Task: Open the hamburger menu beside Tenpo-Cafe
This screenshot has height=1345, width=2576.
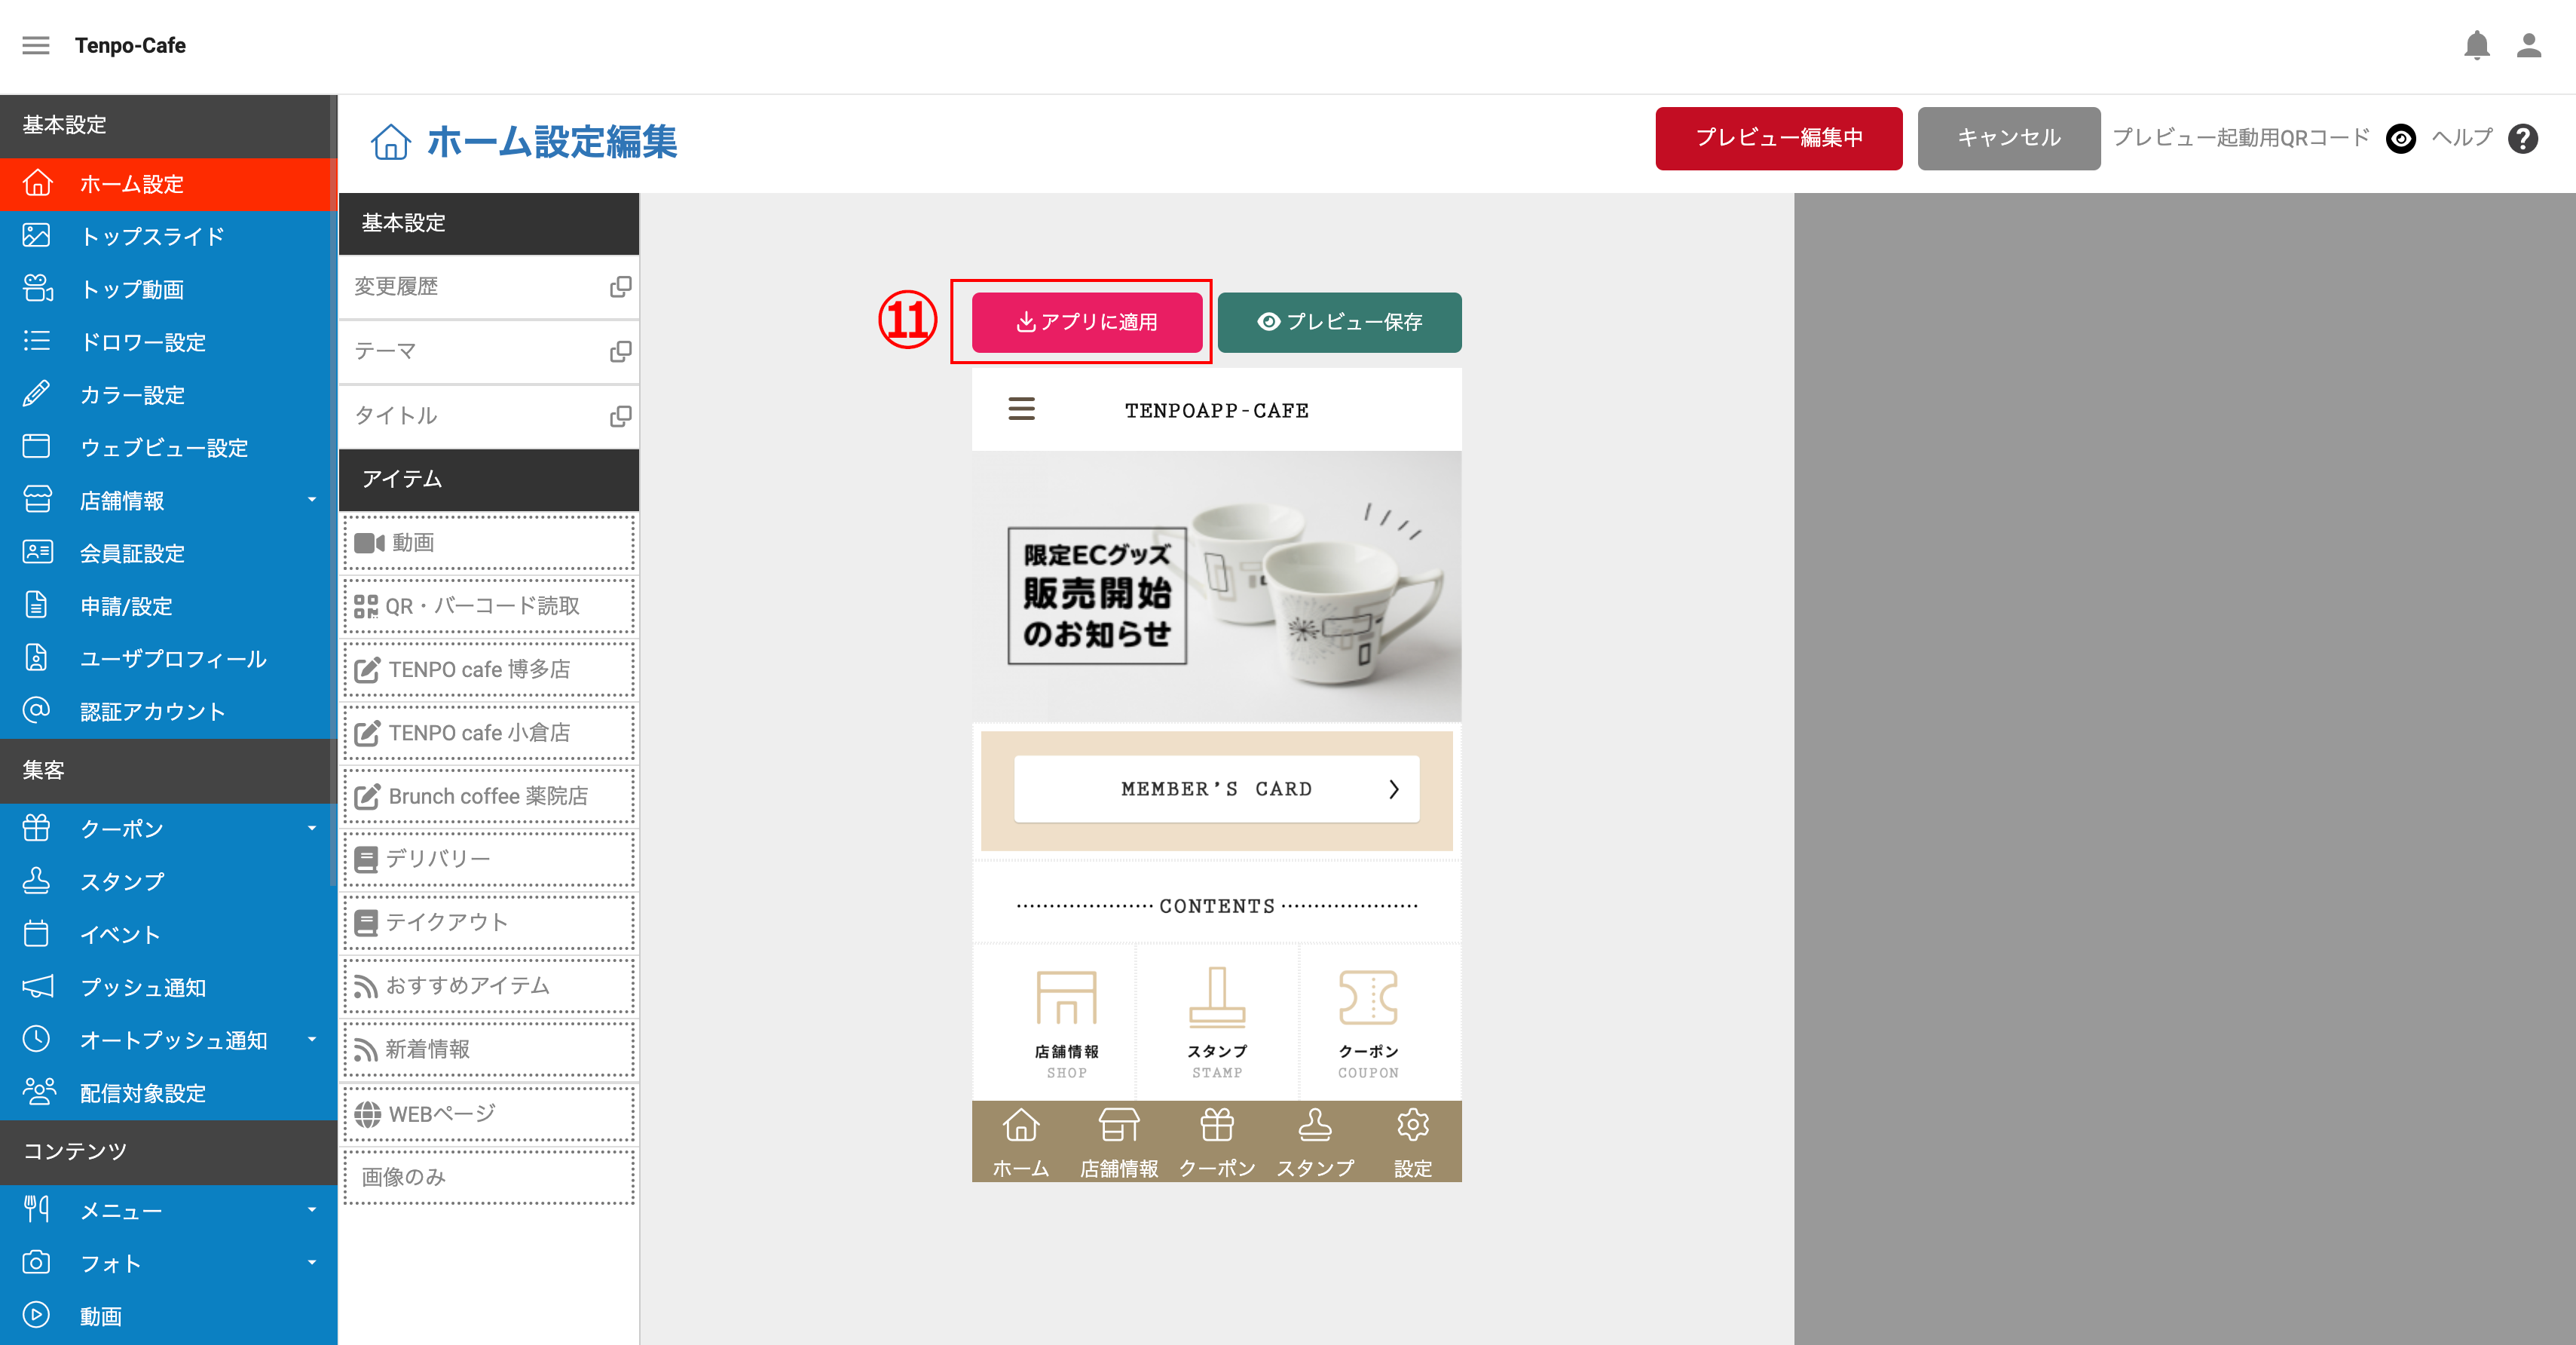Action: click(x=36, y=46)
